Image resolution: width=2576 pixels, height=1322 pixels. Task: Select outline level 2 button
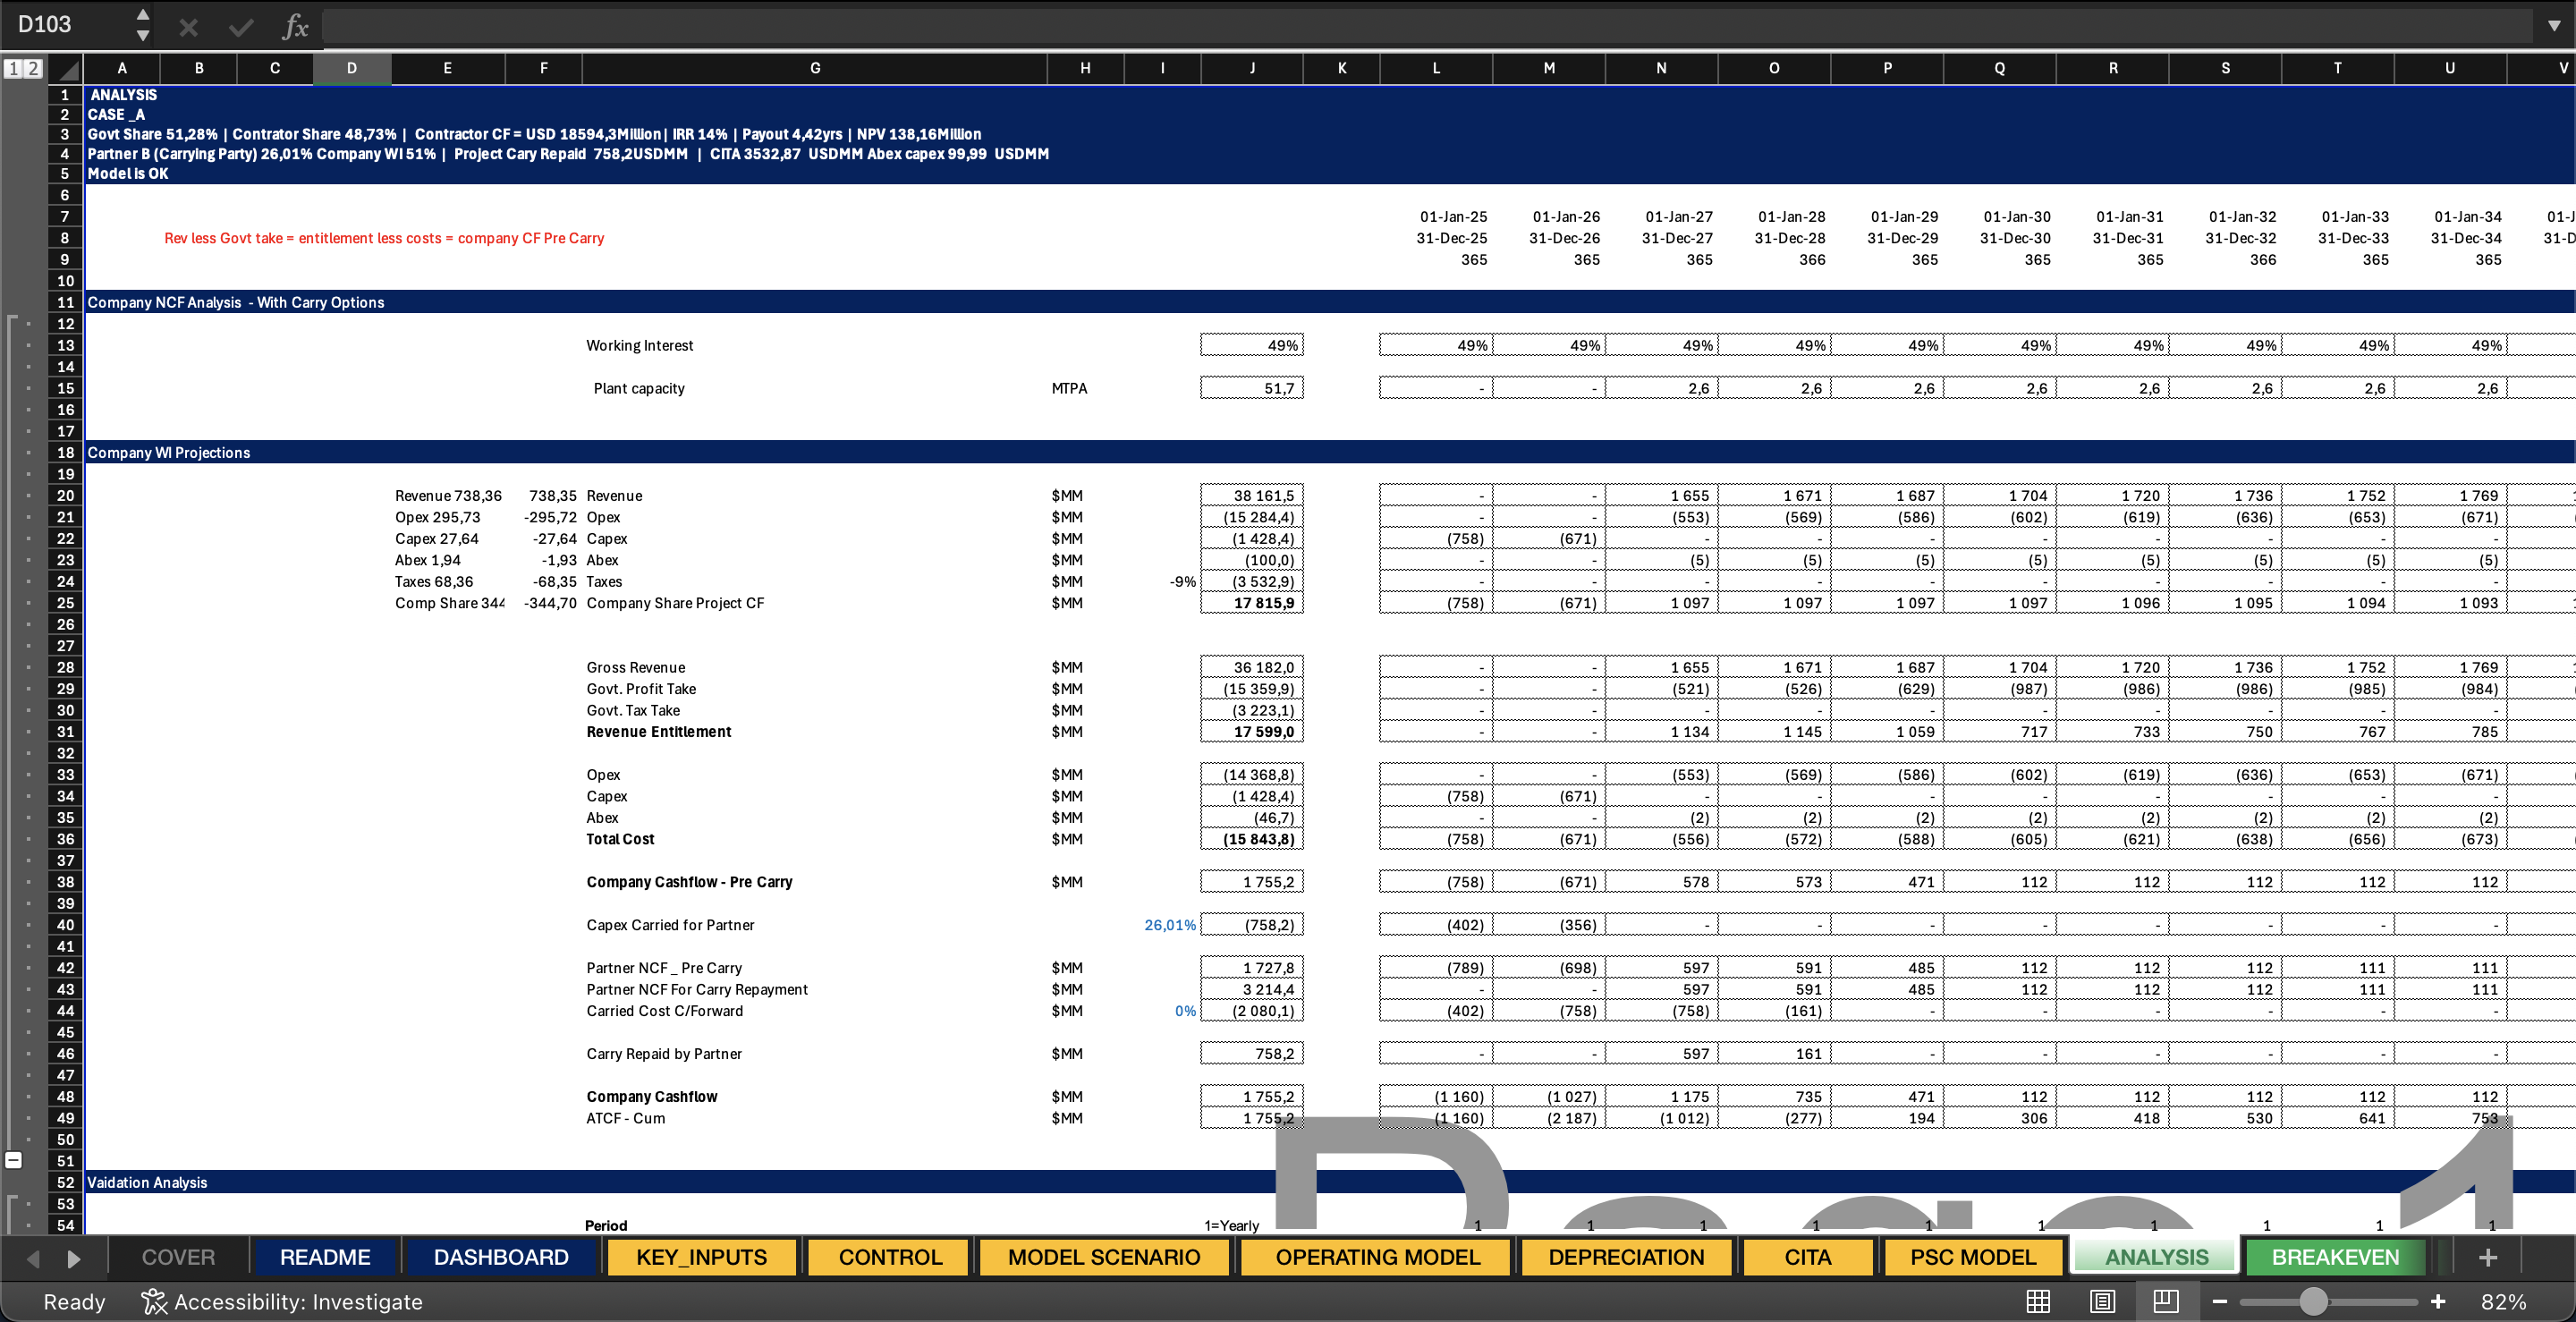point(33,68)
